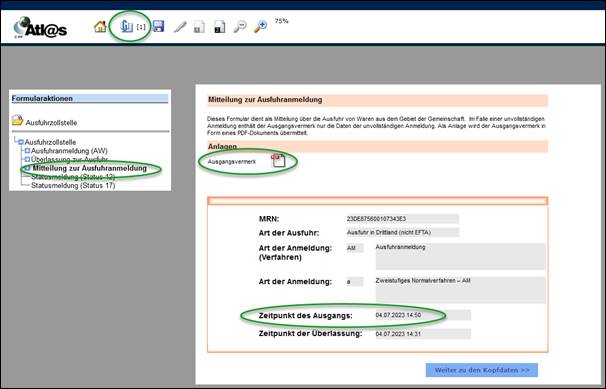The height and width of the screenshot is (389, 606).
Task: Click the MRN: label
Action: (269, 219)
